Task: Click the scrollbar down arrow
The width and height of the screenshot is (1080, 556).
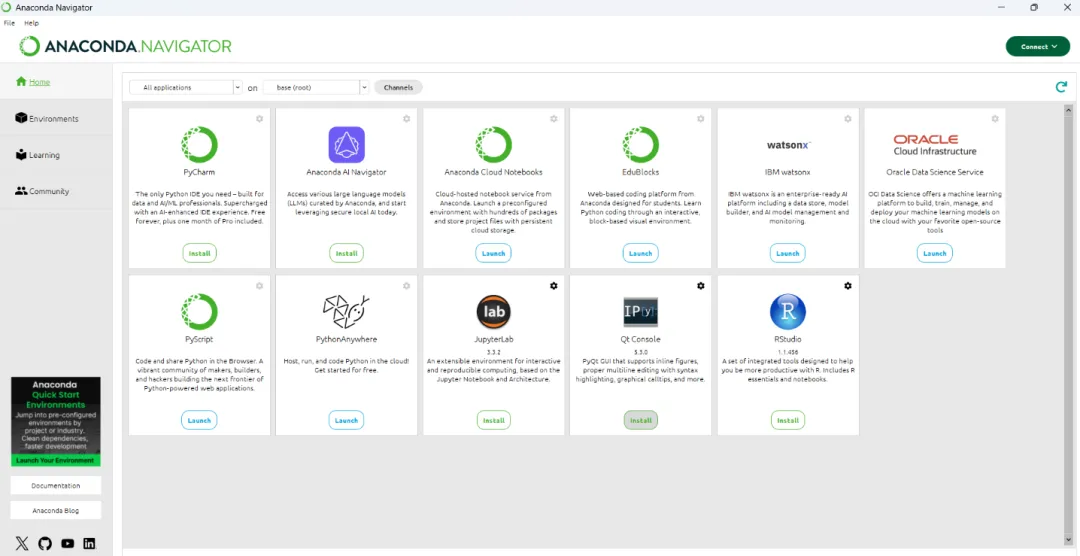Action: pos(1068,539)
